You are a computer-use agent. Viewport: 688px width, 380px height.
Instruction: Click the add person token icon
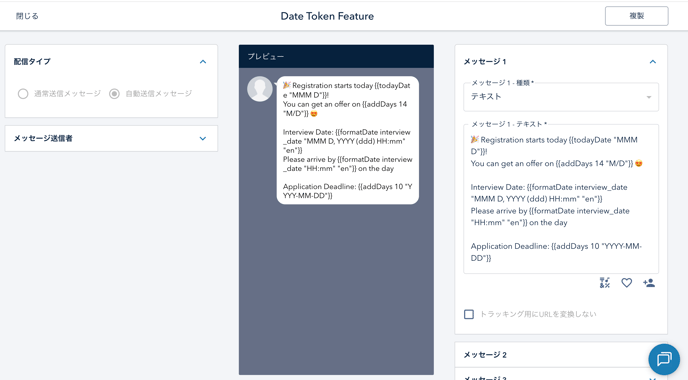649,283
